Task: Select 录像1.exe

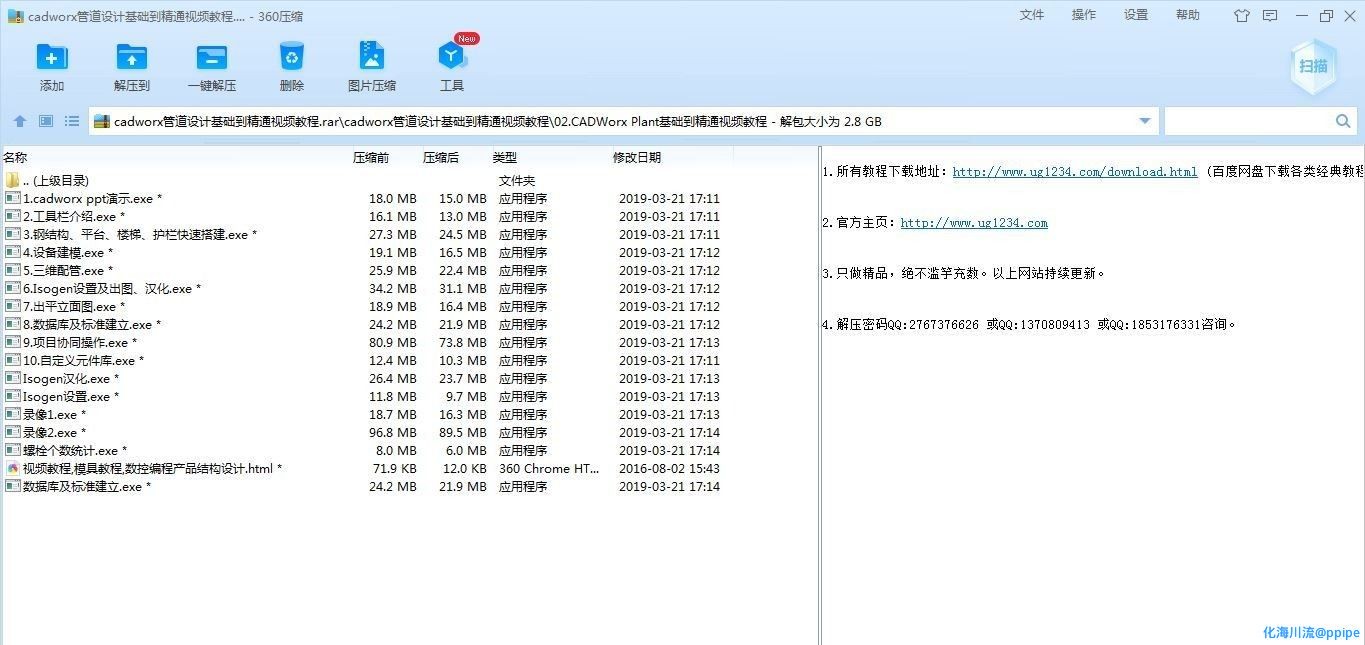Action: coord(54,415)
